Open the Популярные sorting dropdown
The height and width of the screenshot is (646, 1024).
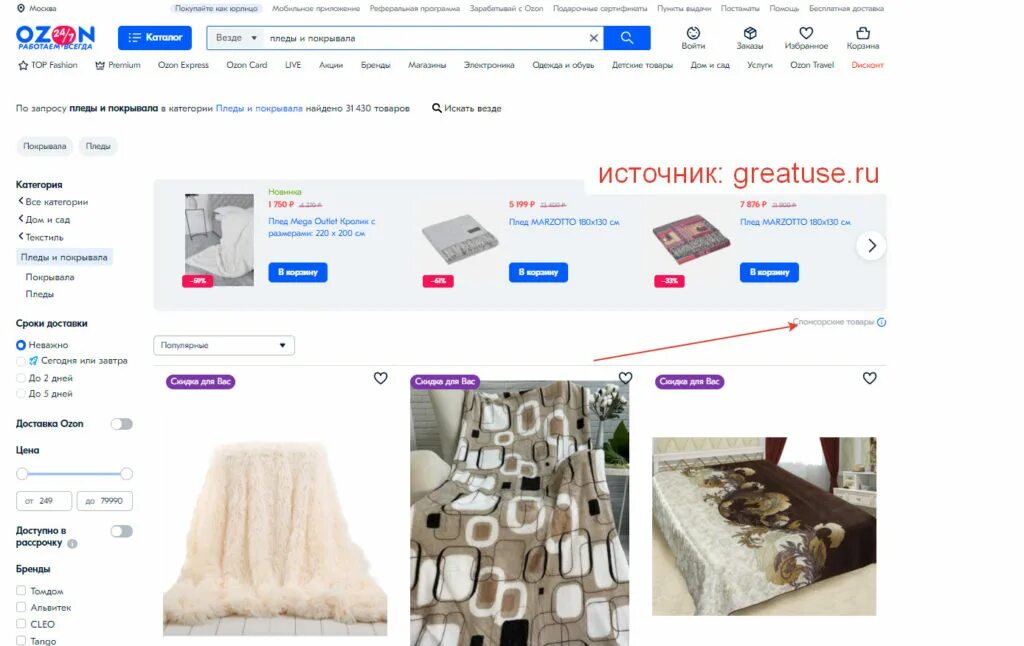(x=224, y=346)
